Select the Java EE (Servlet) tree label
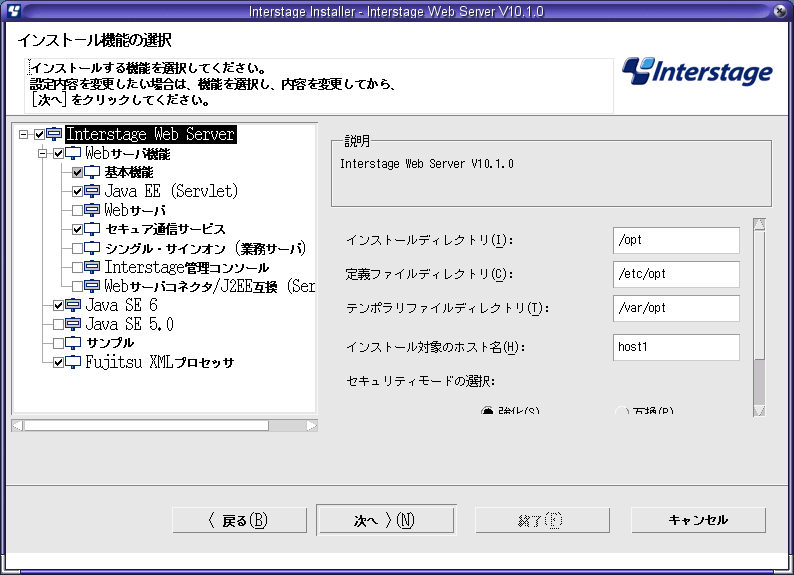794x575 pixels. tap(171, 191)
